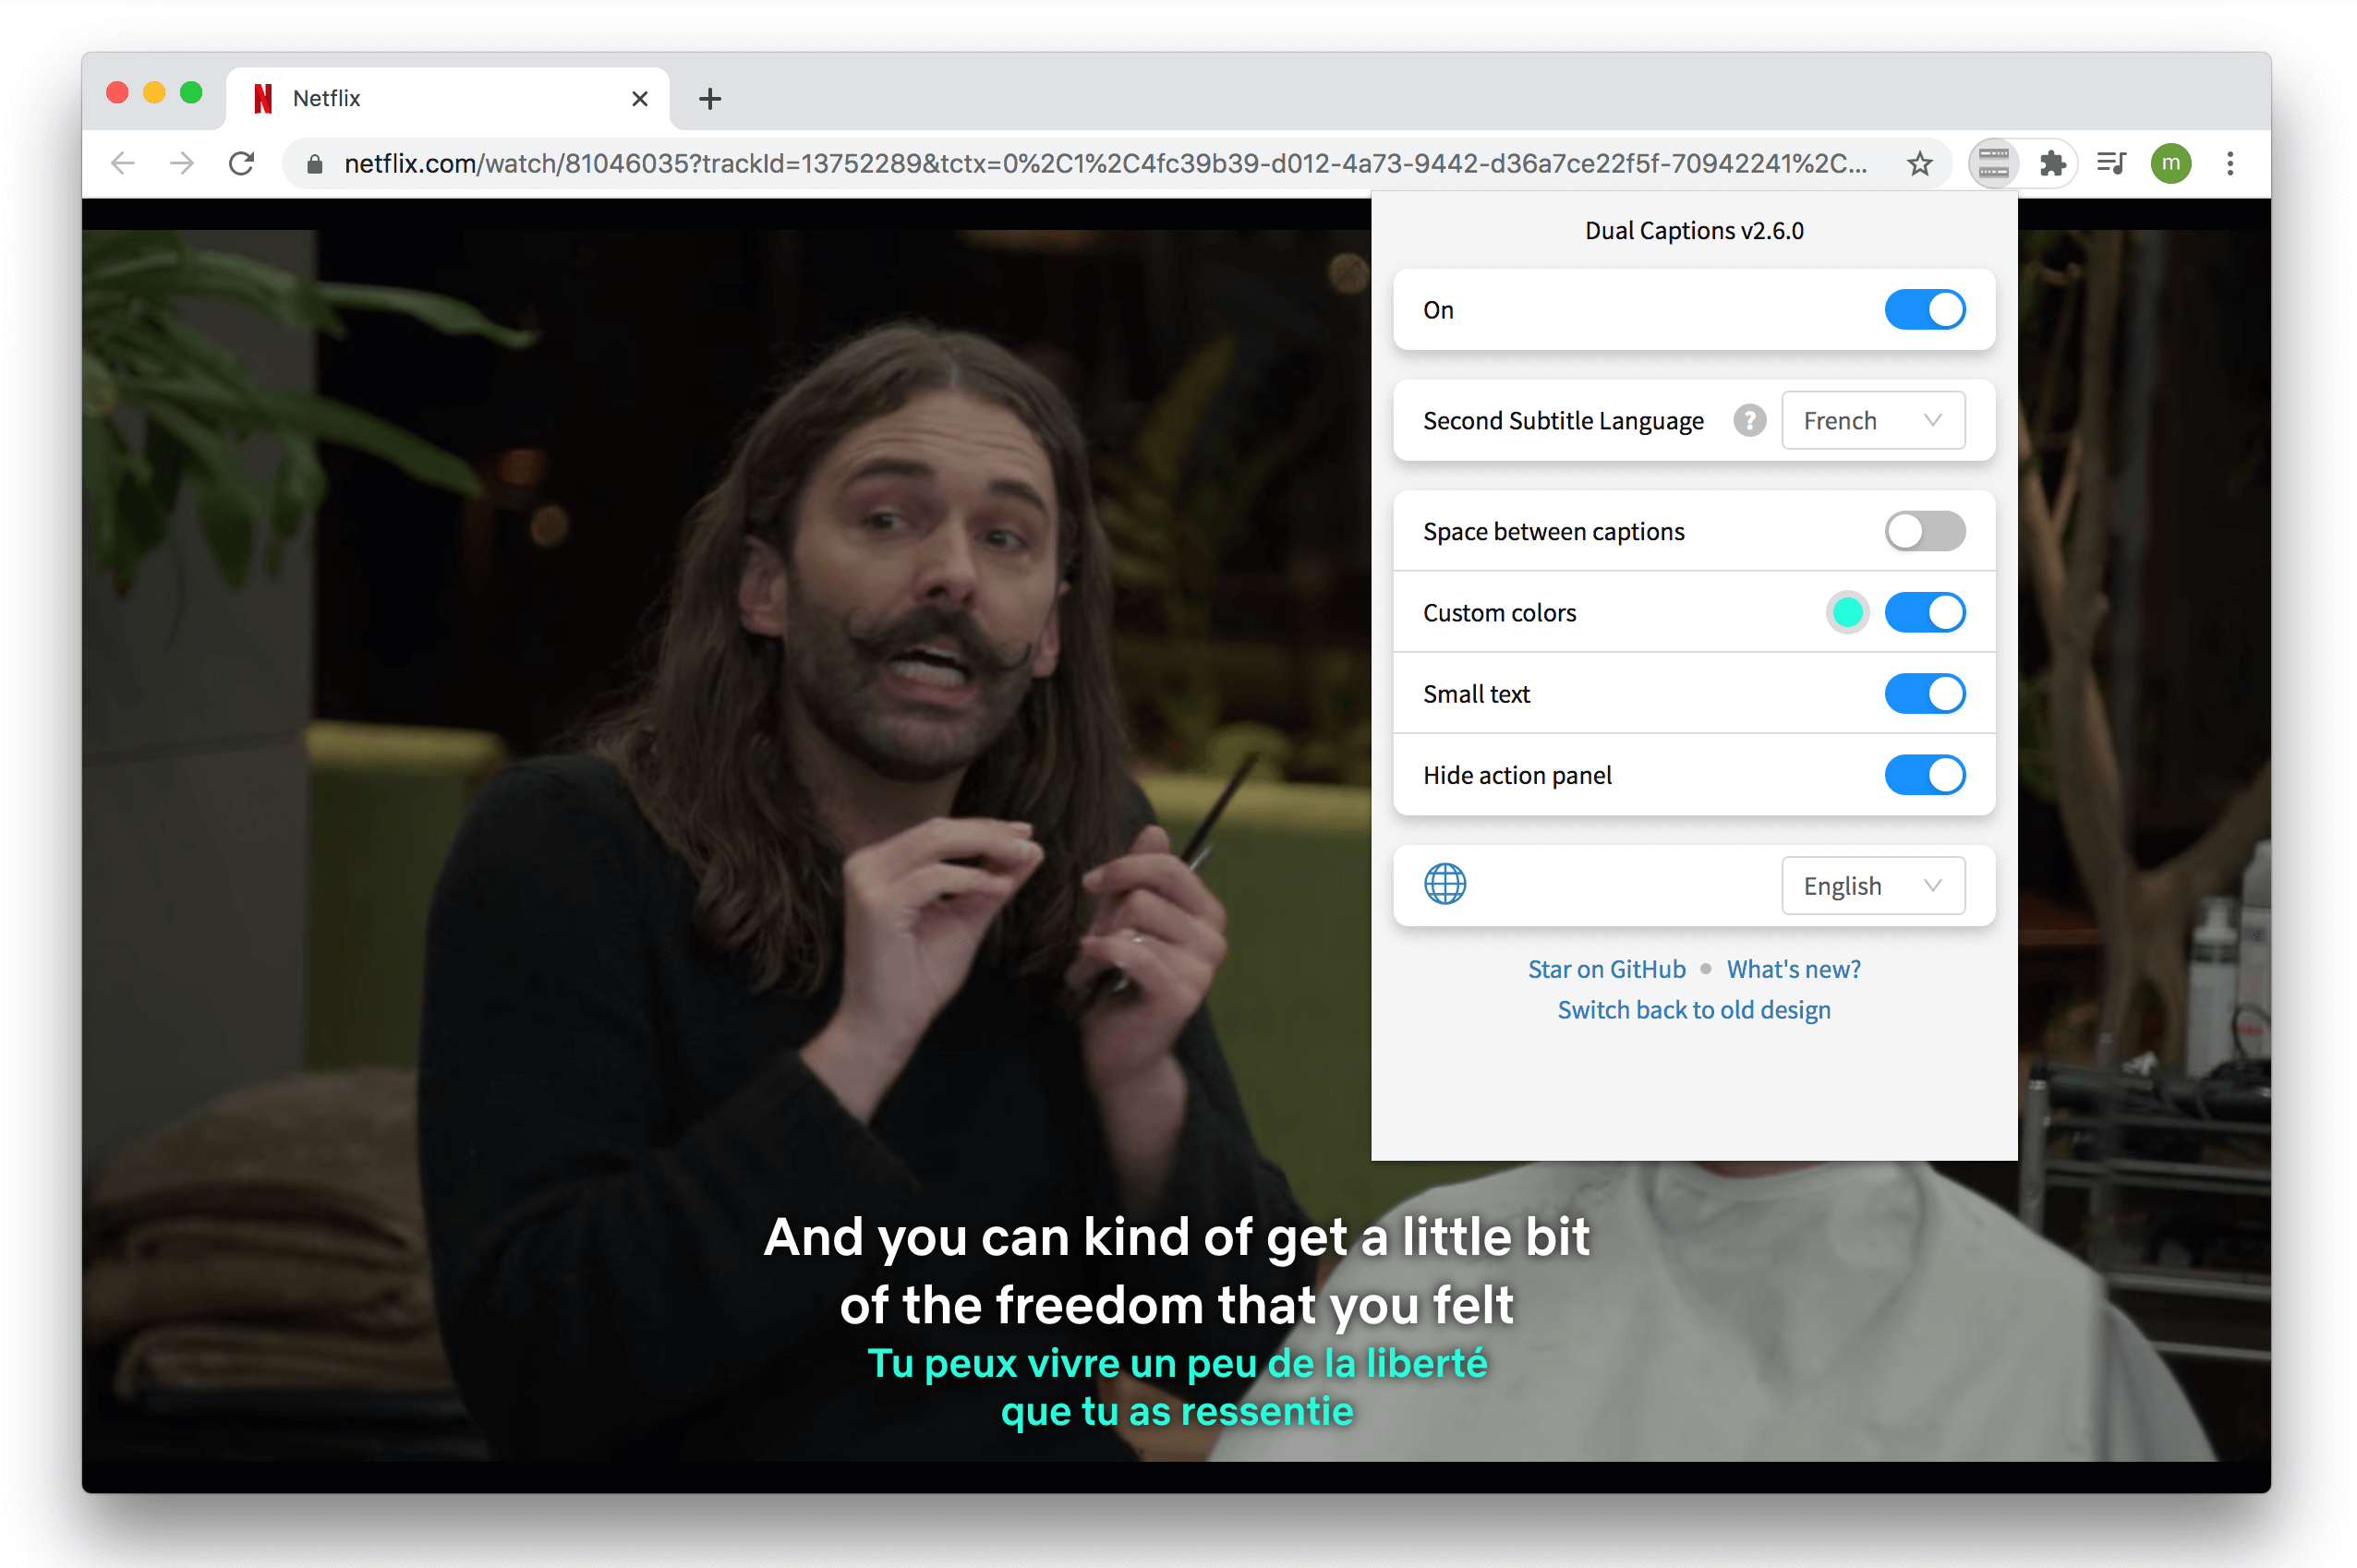Viewport: 2357px width, 1568px height.
Task: Click Switch back to old design button
Action: (1692, 1009)
